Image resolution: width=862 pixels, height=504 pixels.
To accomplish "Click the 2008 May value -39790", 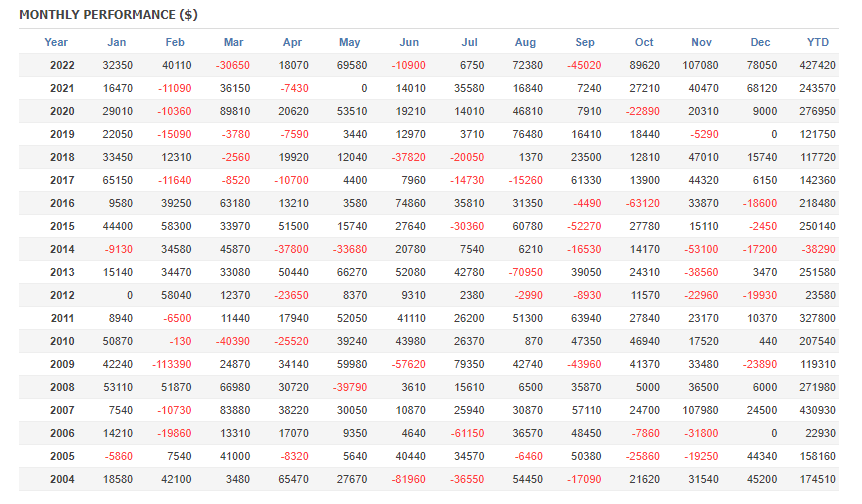I will coord(350,387).
